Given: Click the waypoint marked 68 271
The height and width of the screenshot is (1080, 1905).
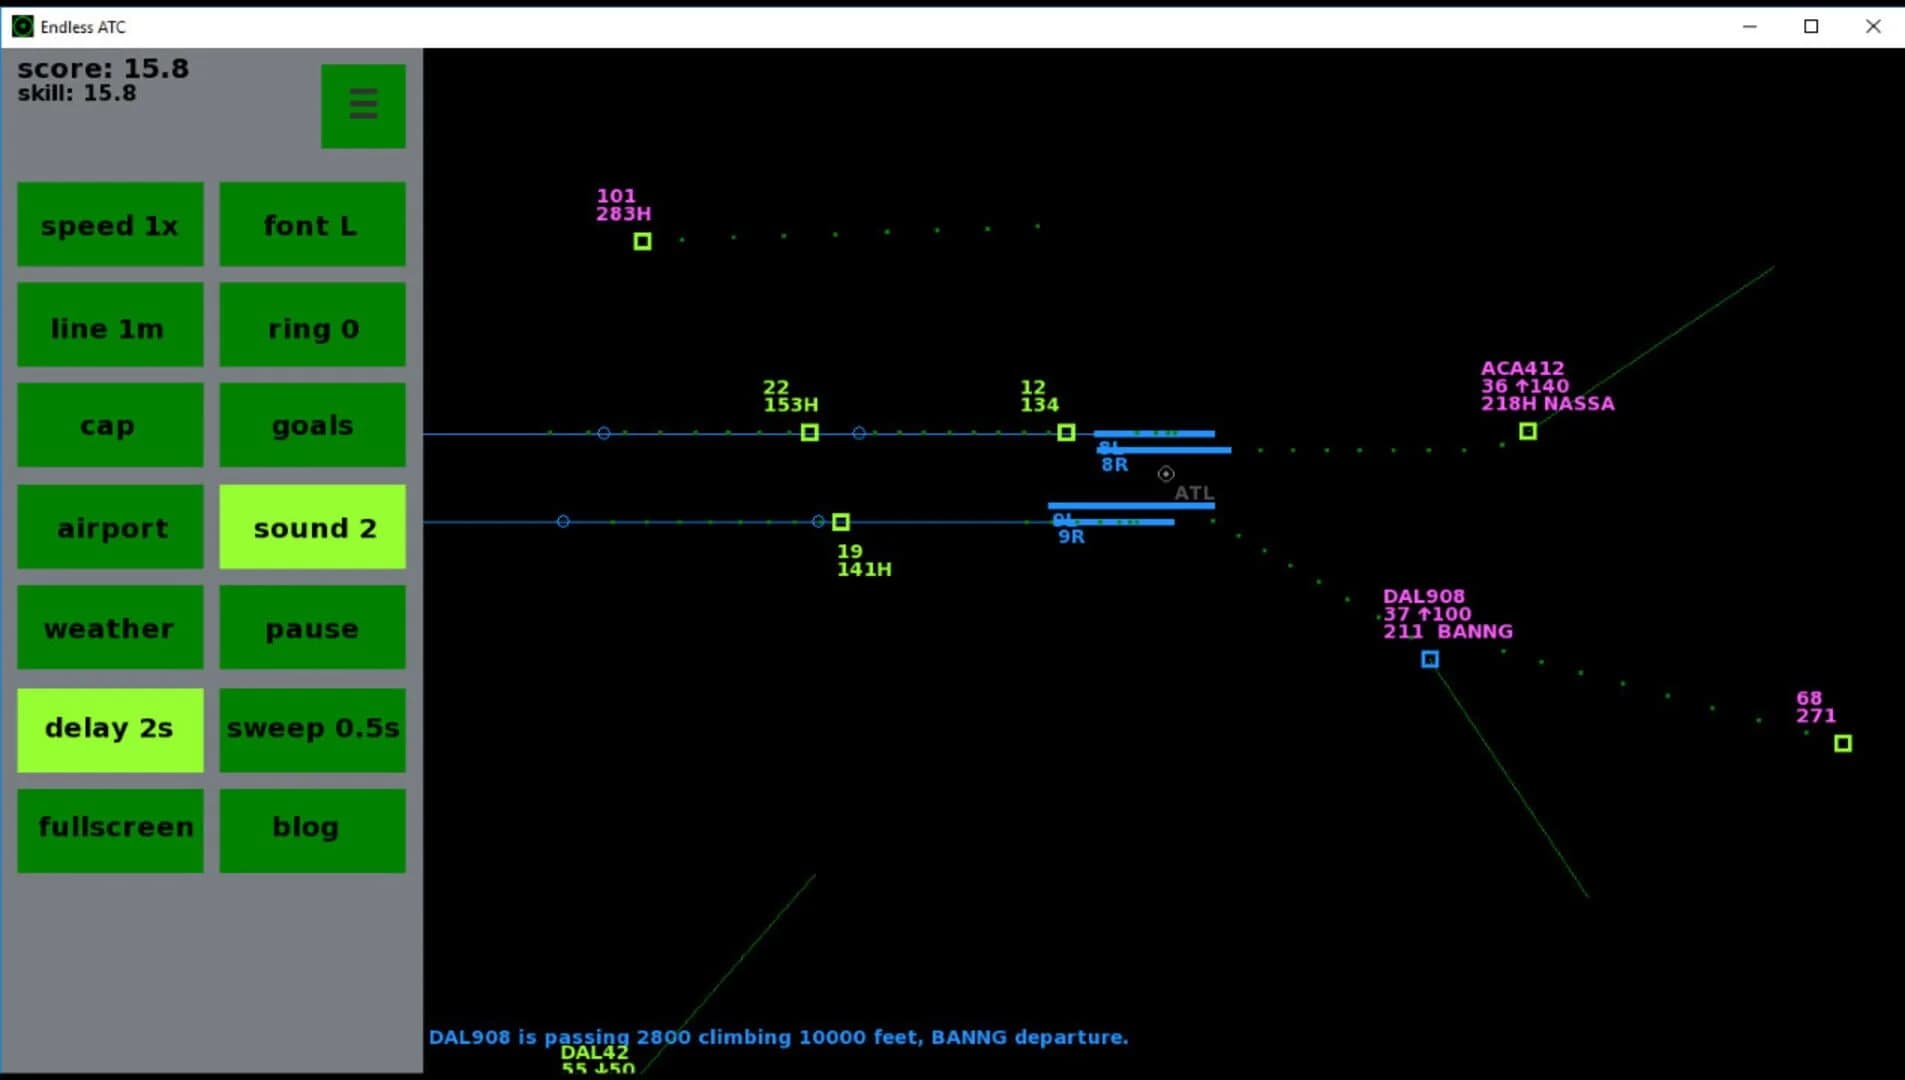Looking at the screenshot, I should pyautogui.click(x=1843, y=743).
